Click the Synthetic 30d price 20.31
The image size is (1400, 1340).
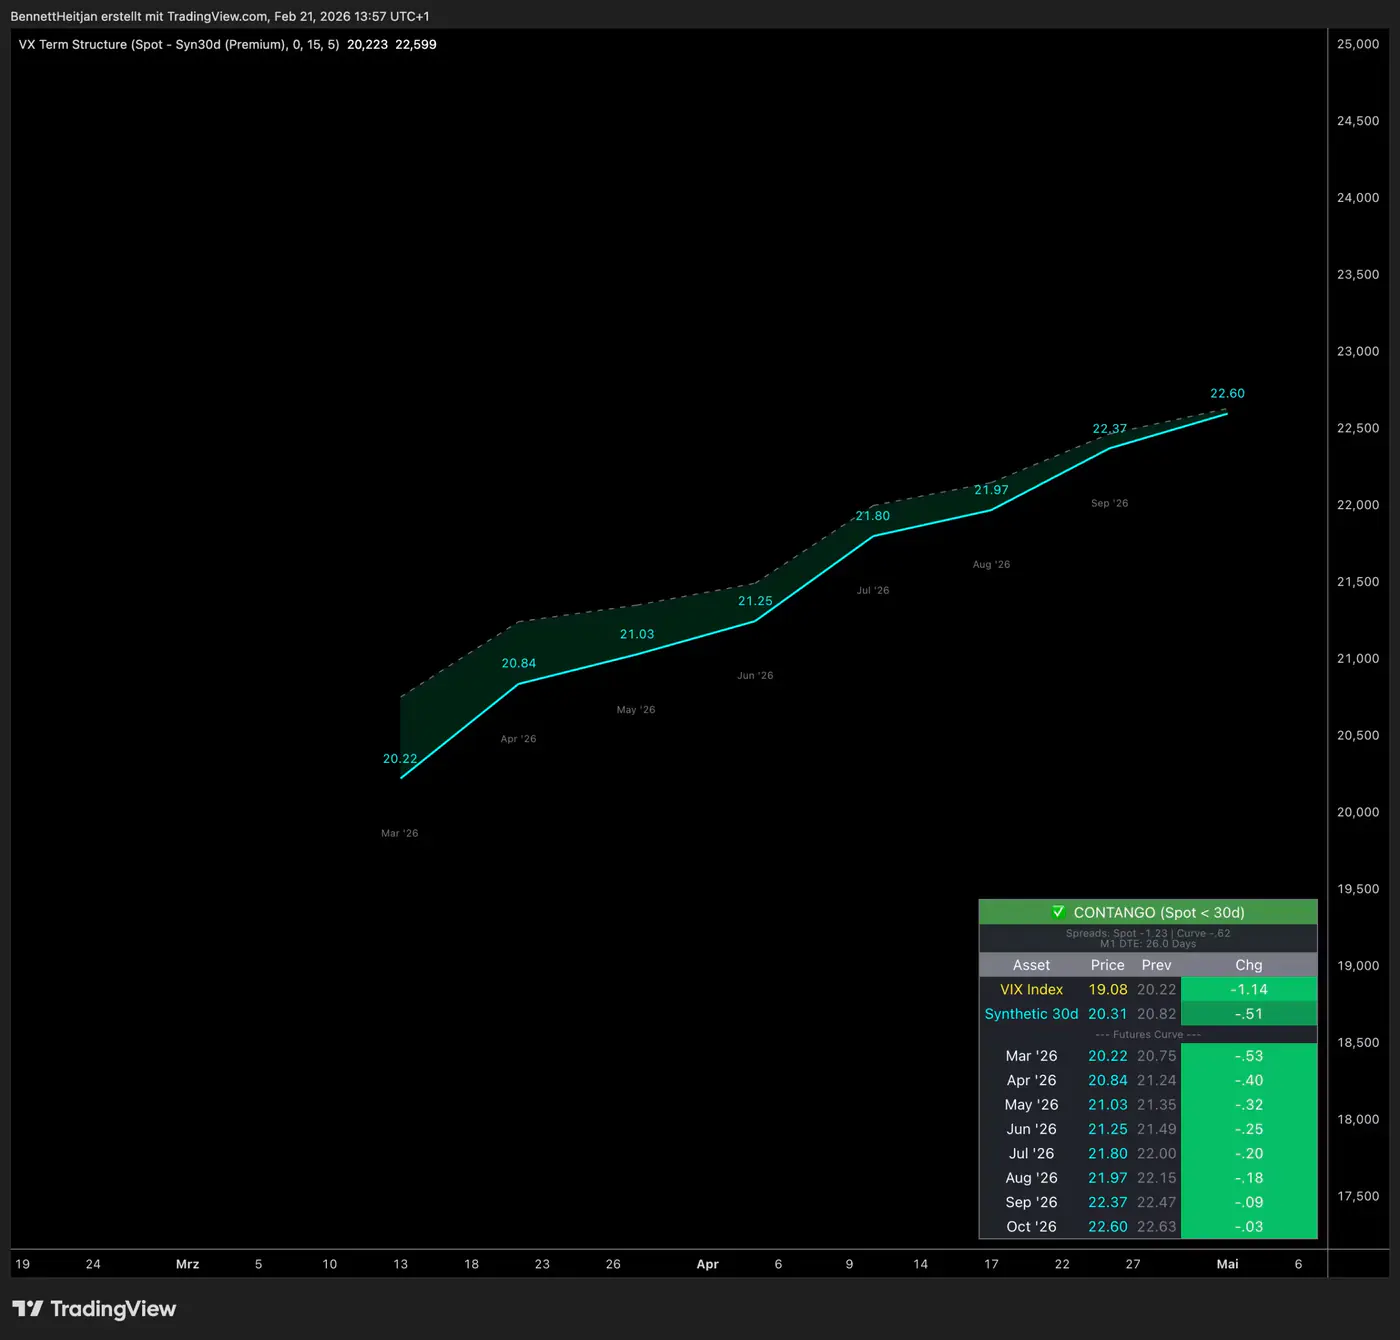1107,1014
